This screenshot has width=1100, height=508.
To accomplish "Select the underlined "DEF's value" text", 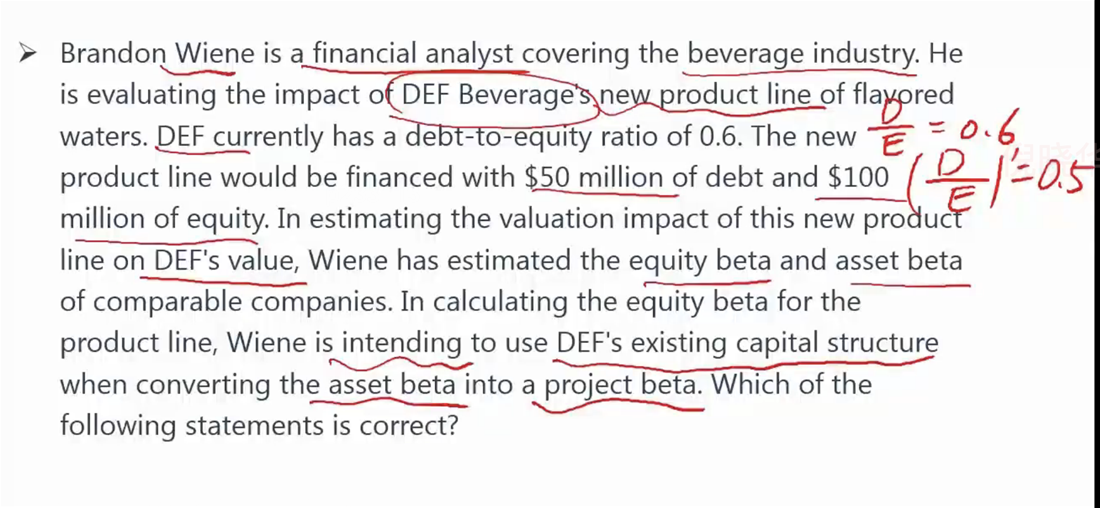I will coord(224,261).
